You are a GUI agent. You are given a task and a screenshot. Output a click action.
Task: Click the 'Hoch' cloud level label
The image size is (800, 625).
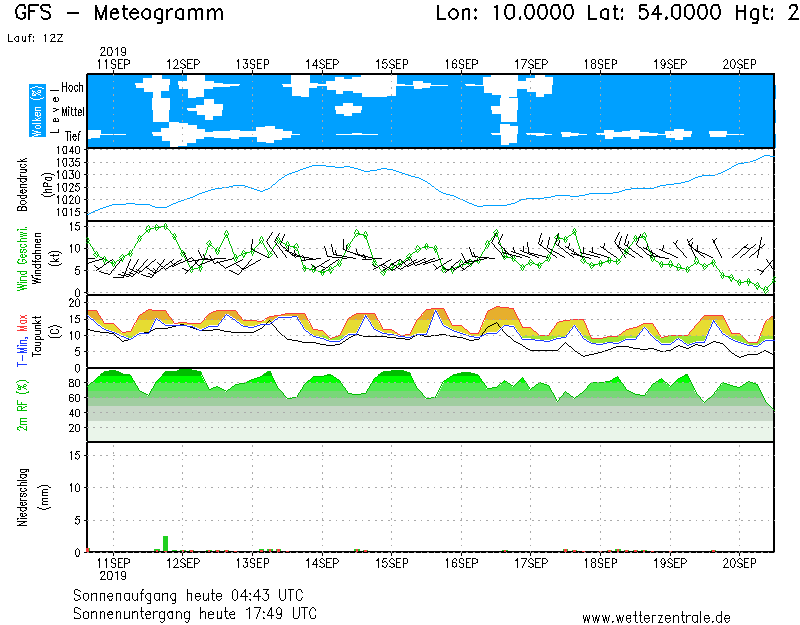72,88
